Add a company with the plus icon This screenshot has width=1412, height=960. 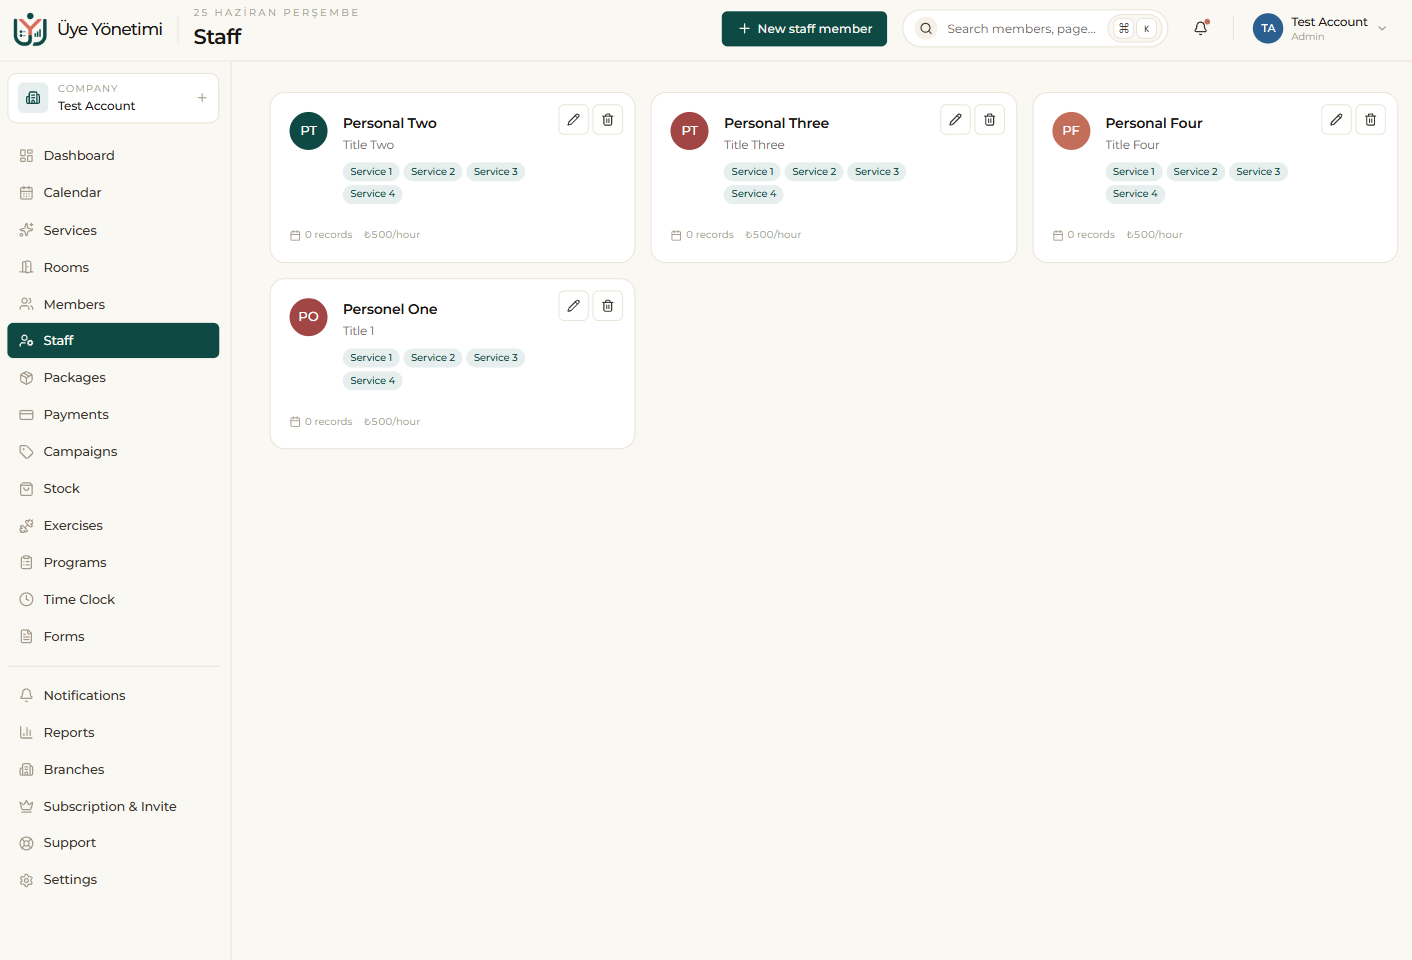pos(202,98)
